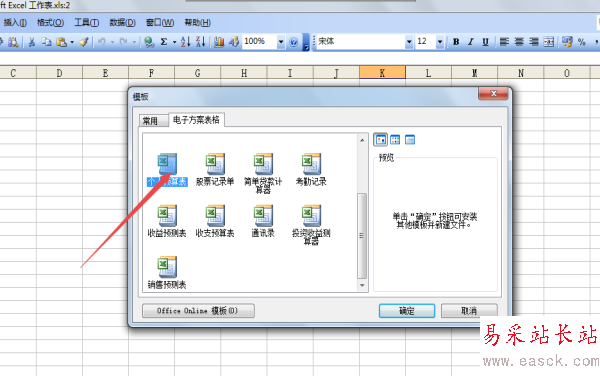Expand the AutoSum functions dropdown arrow
Screen dimensions: 600x376
[174, 42]
